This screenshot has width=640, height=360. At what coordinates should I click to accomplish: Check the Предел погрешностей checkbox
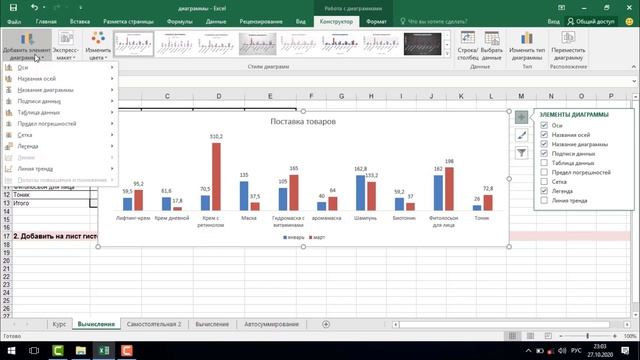click(x=544, y=172)
